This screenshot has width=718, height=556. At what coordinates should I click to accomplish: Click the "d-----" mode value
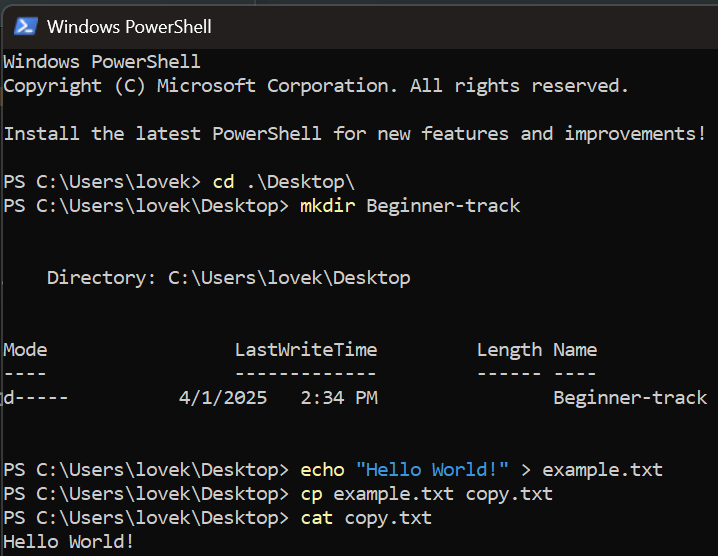[36, 398]
